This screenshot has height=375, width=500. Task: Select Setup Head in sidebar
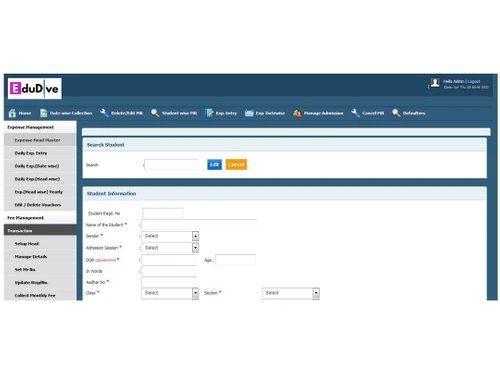pos(40,244)
